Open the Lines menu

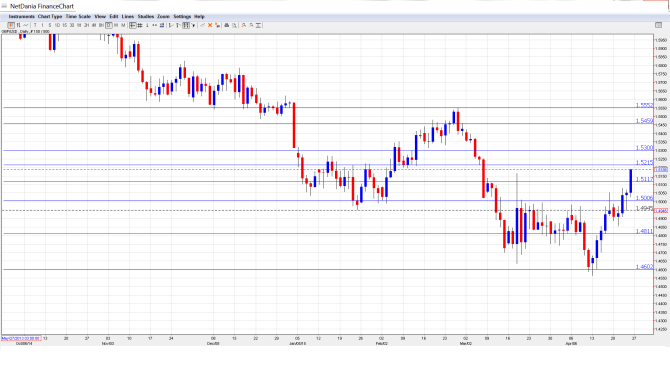[128, 17]
